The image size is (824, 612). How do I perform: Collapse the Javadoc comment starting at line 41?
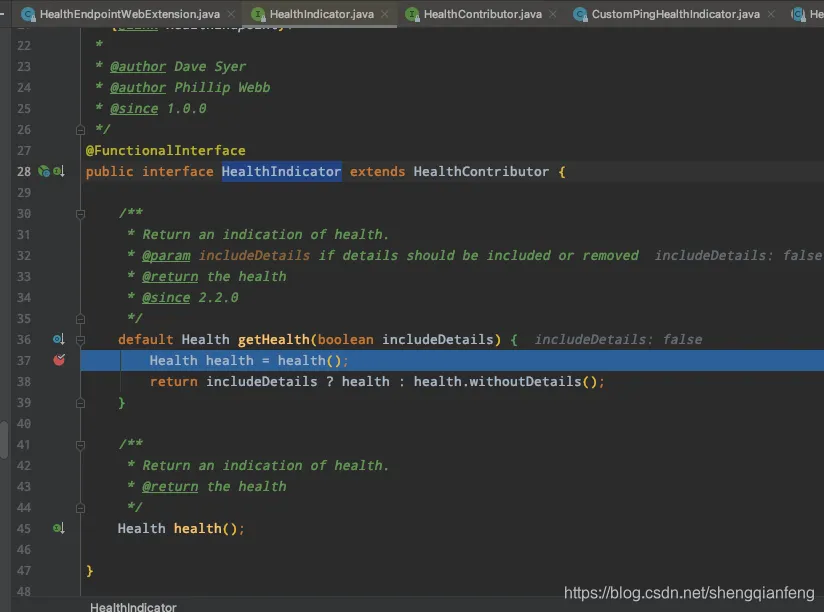[80, 445]
